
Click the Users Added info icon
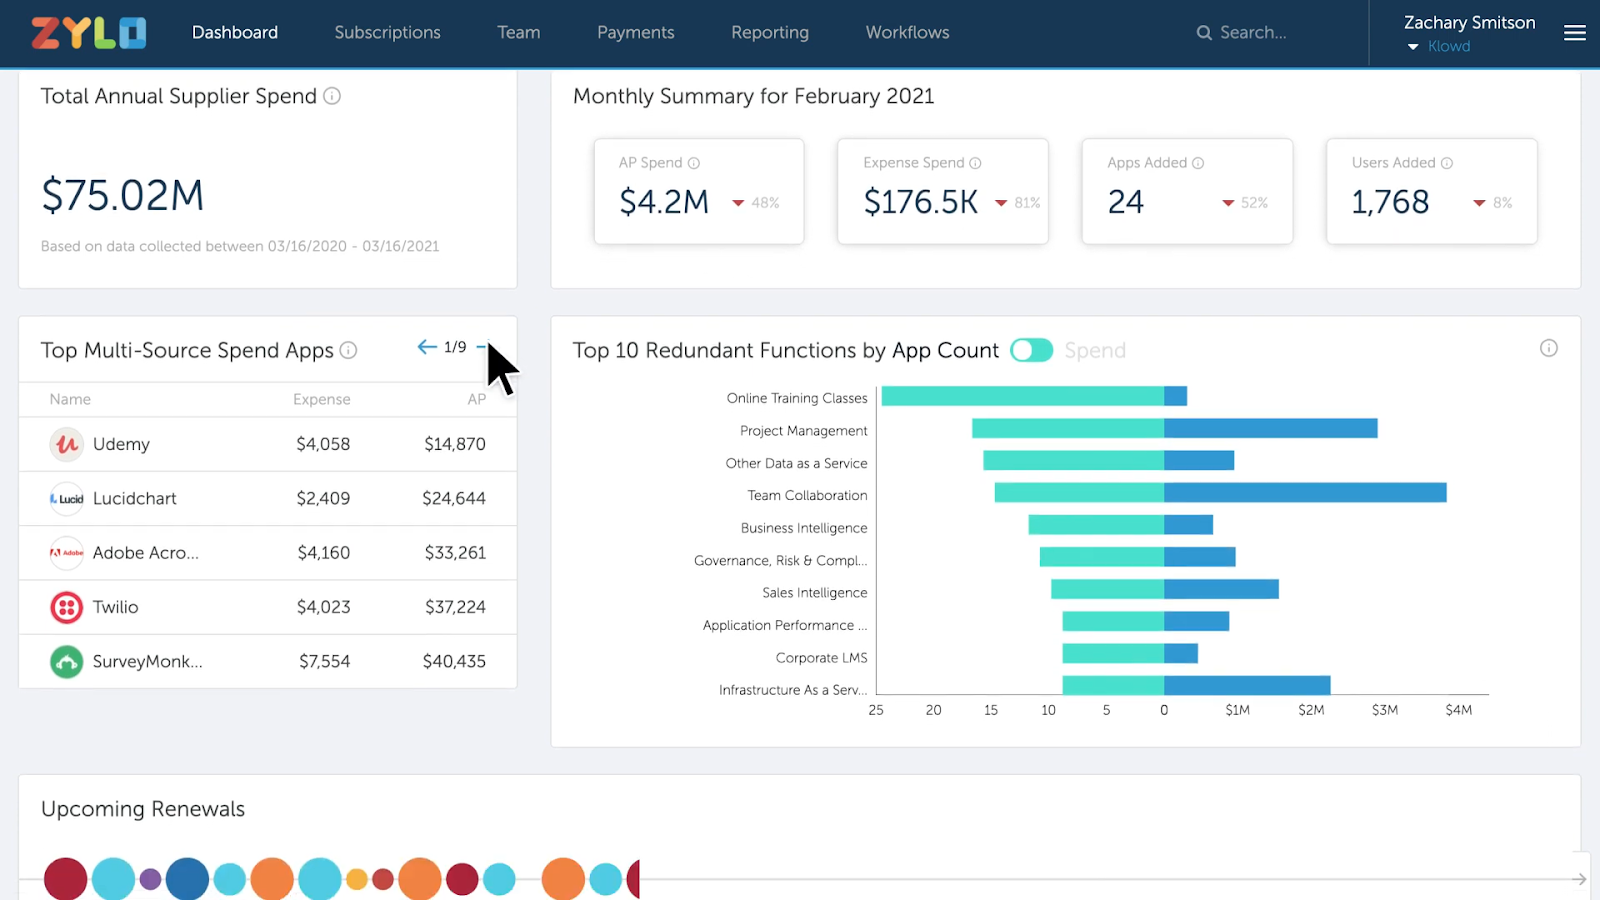[1446, 163]
